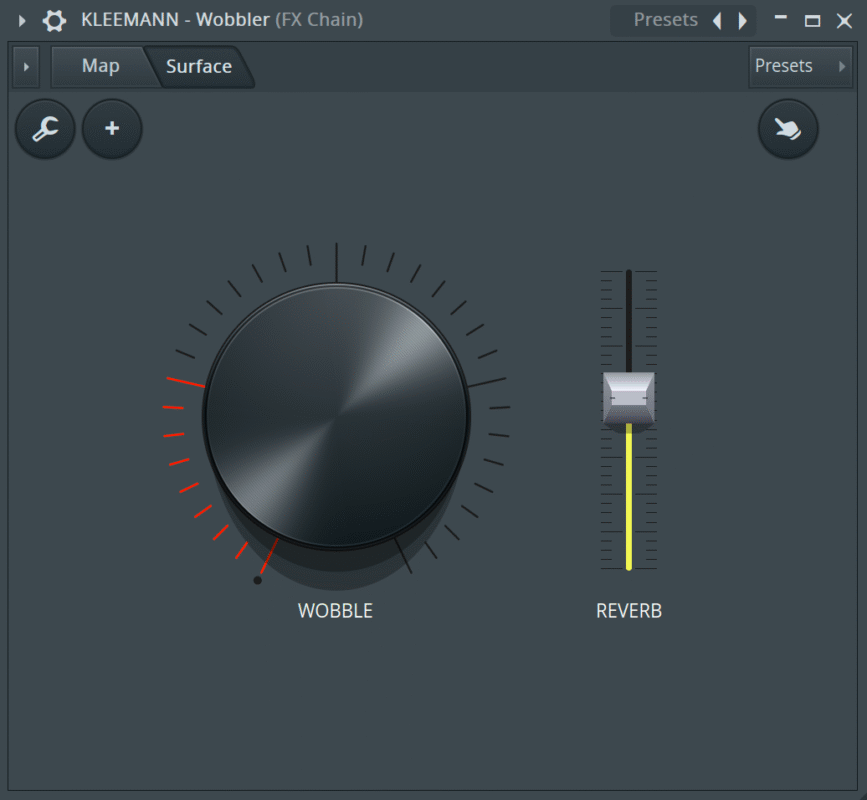Open the Presets dropdown beside the Surface tab
Image resolution: width=867 pixels, height=800 pixels.
pos(799,66)
